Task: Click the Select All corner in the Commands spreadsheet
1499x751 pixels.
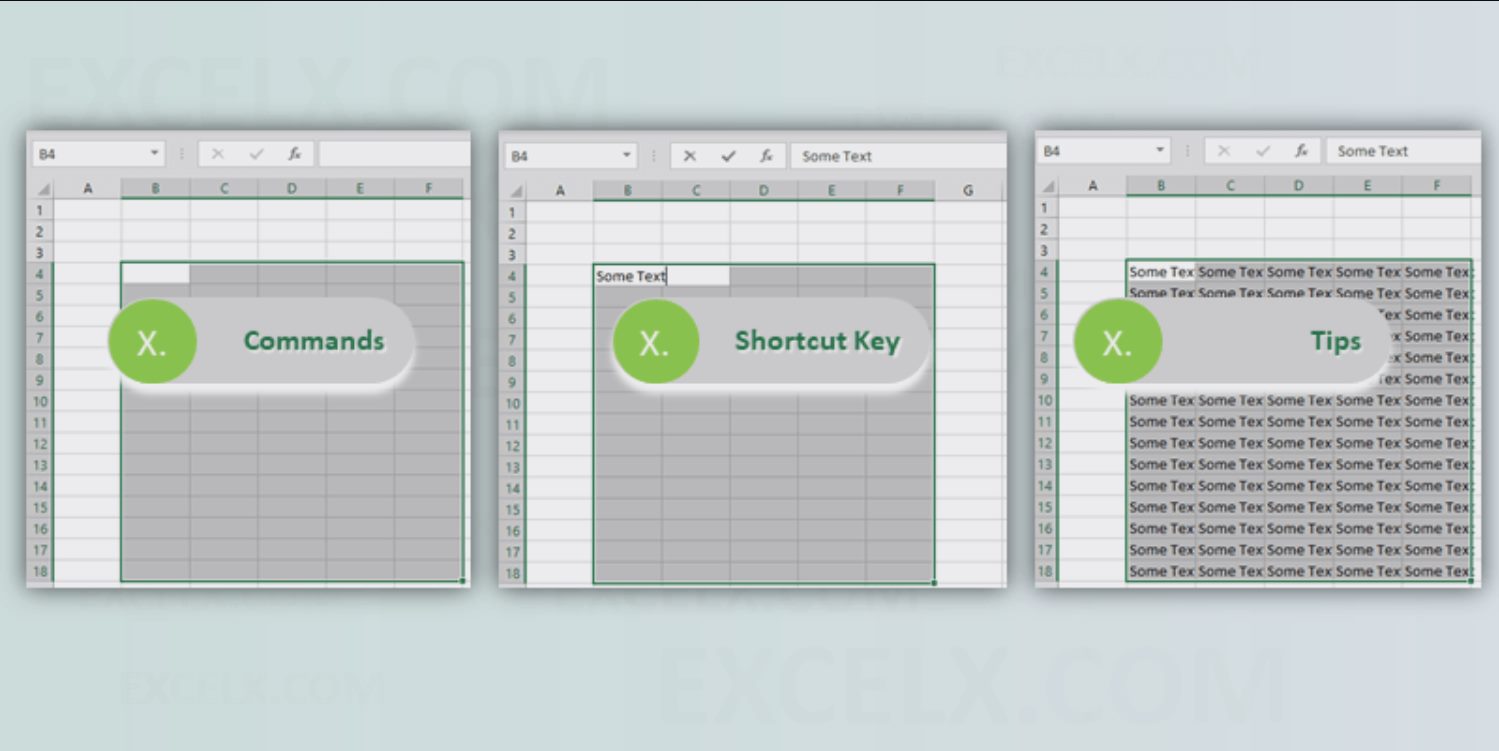Action: pos(43,189)
